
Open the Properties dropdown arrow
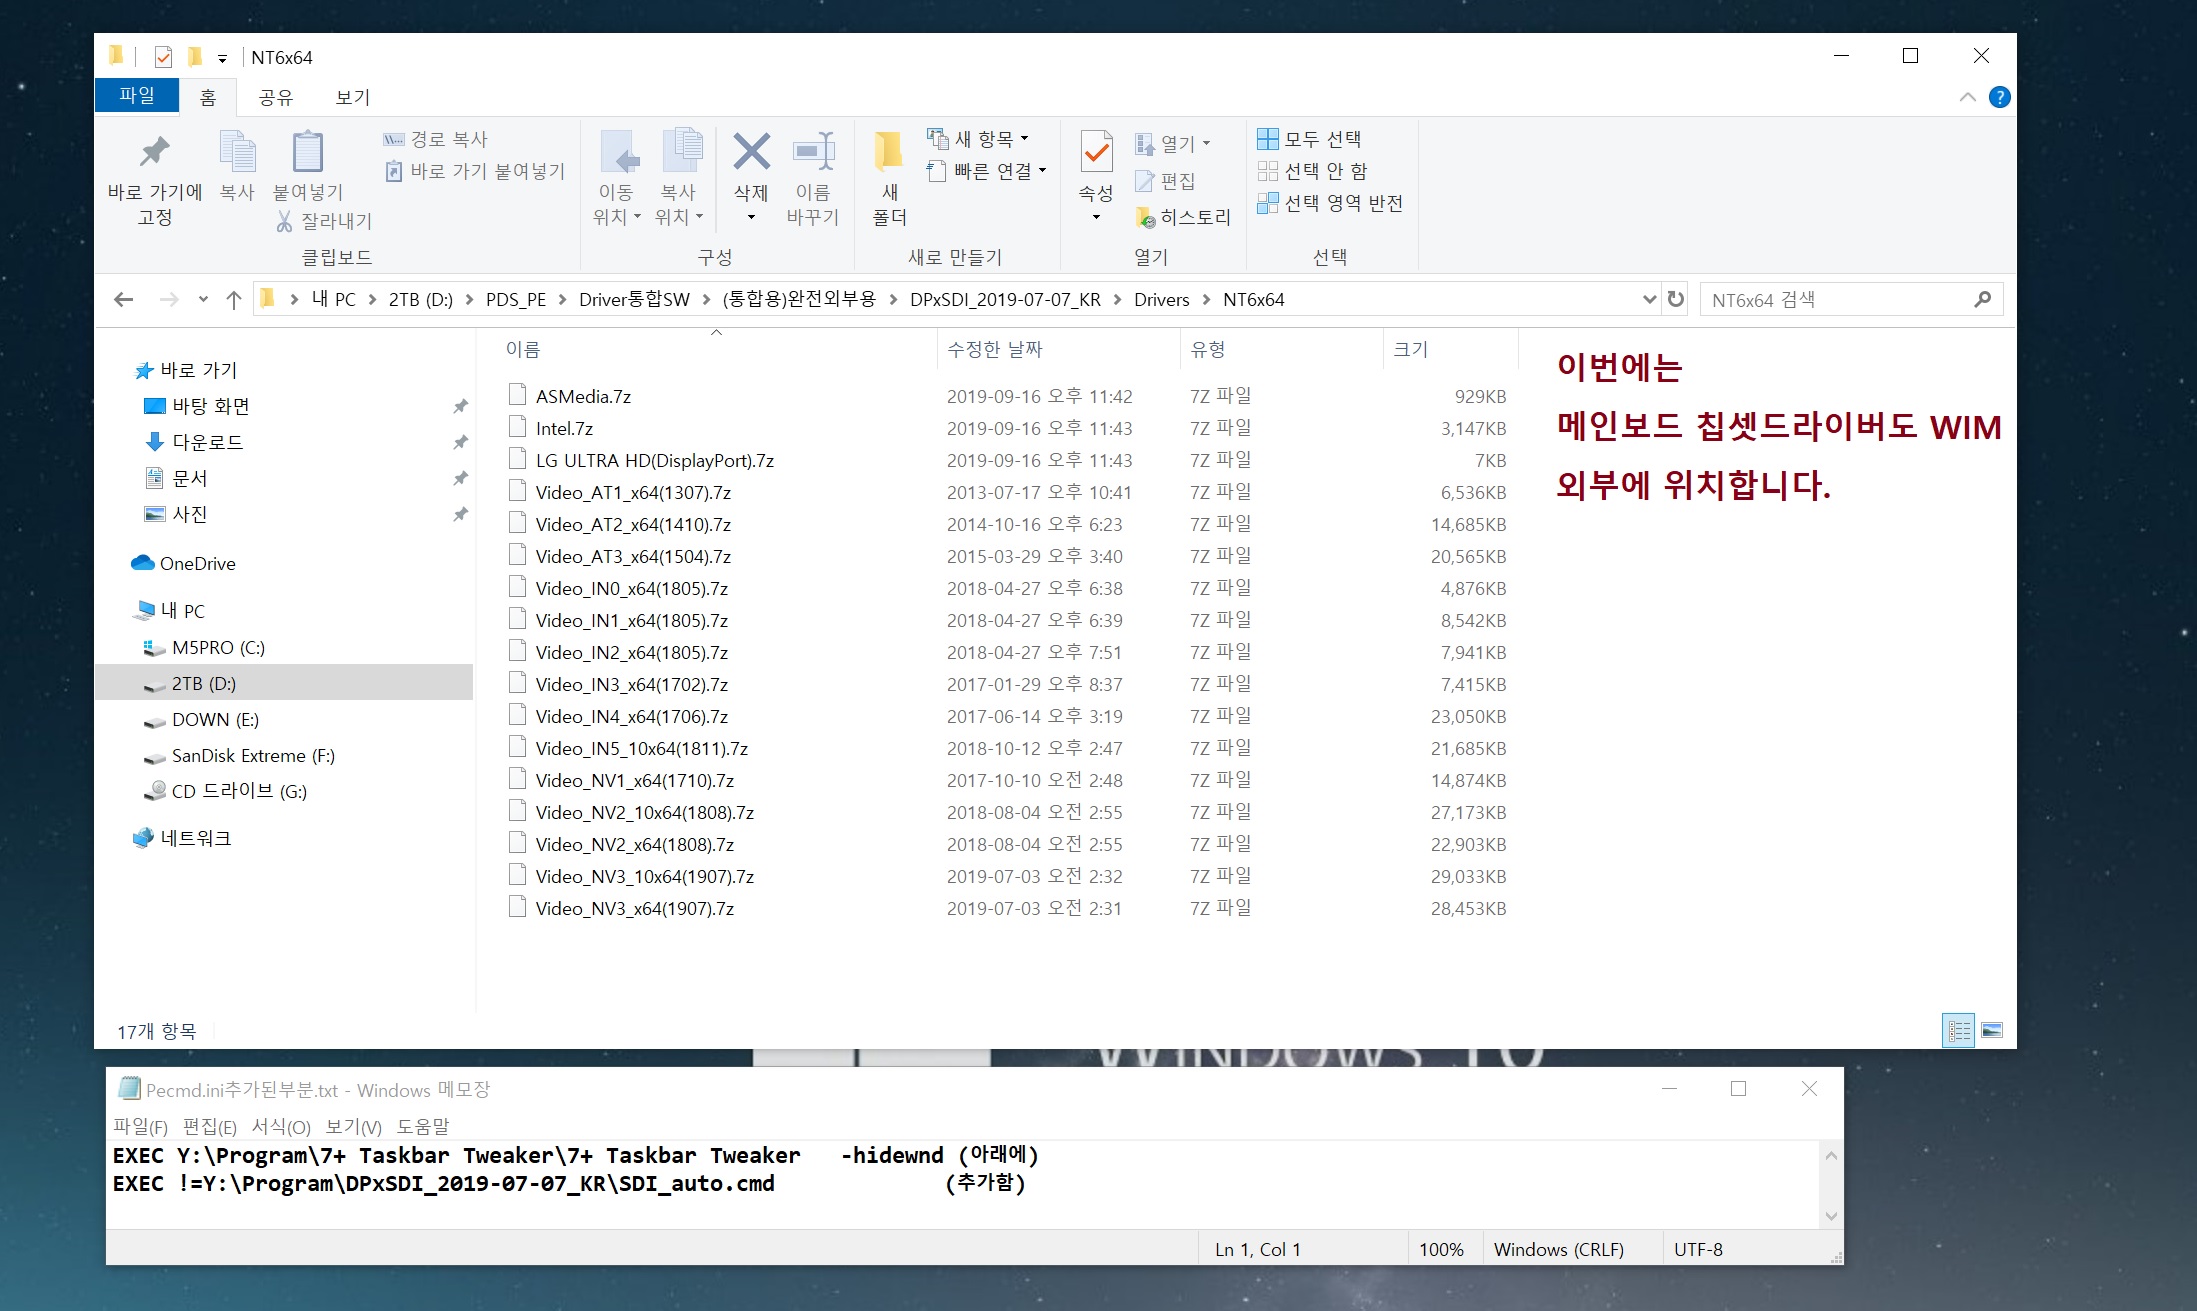coord(1096,217)
